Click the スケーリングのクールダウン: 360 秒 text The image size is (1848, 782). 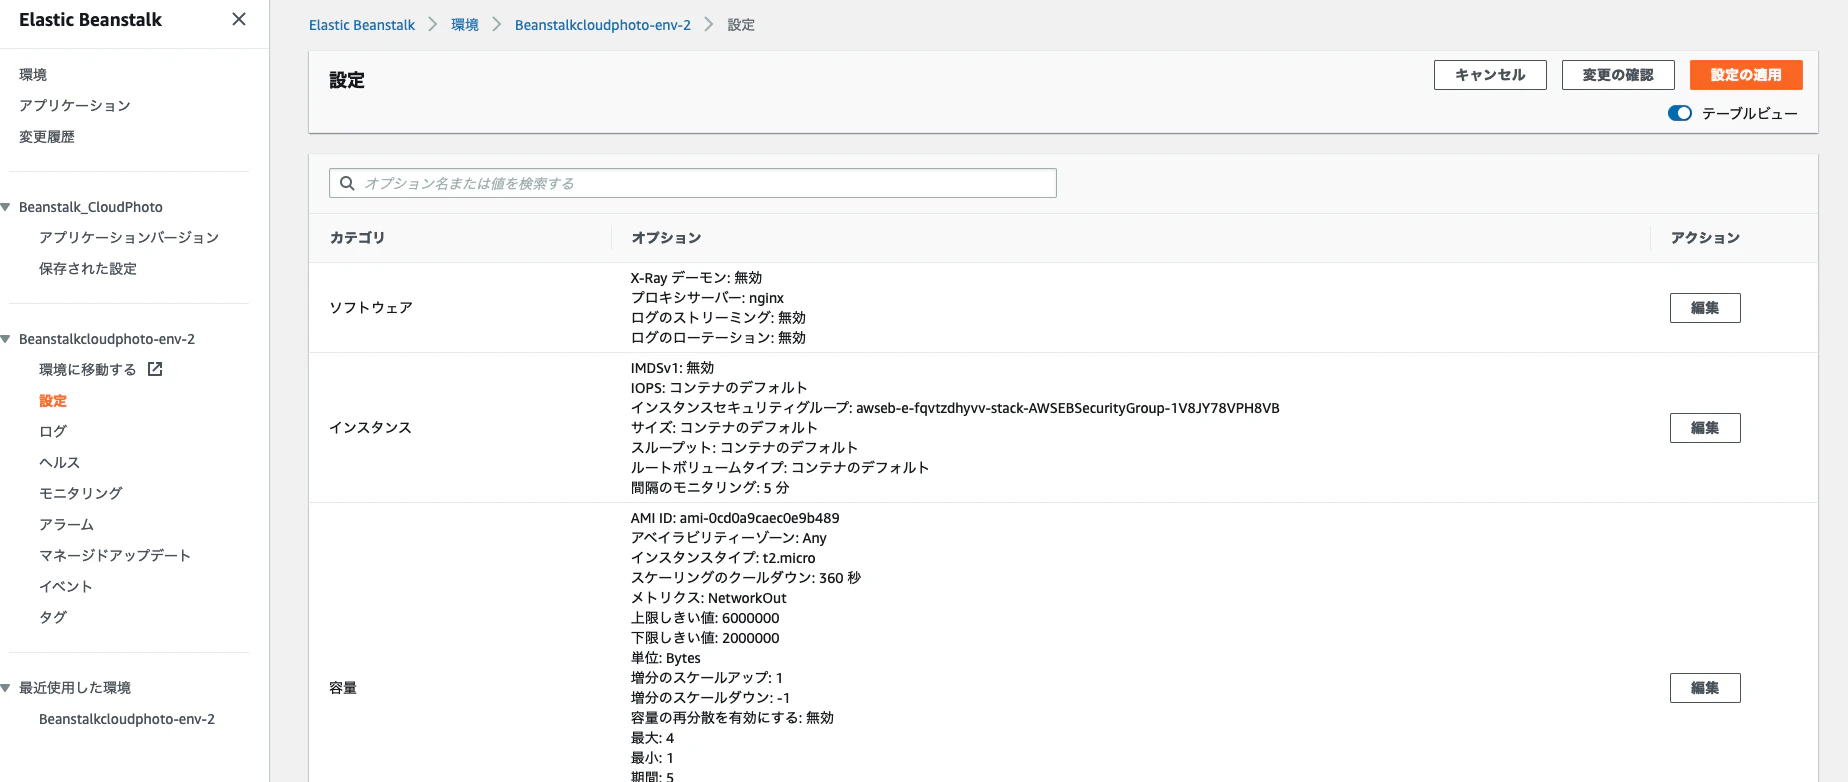point(746,578)
